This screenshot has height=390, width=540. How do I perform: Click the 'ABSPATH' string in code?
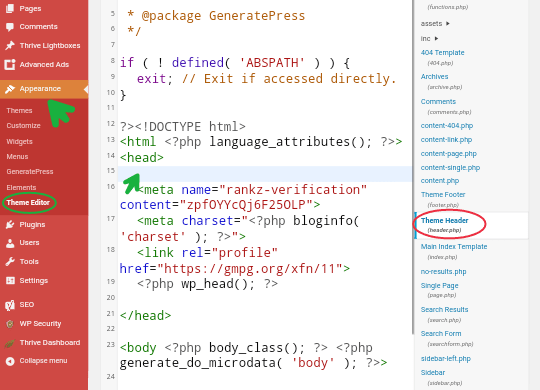[272, 63]
